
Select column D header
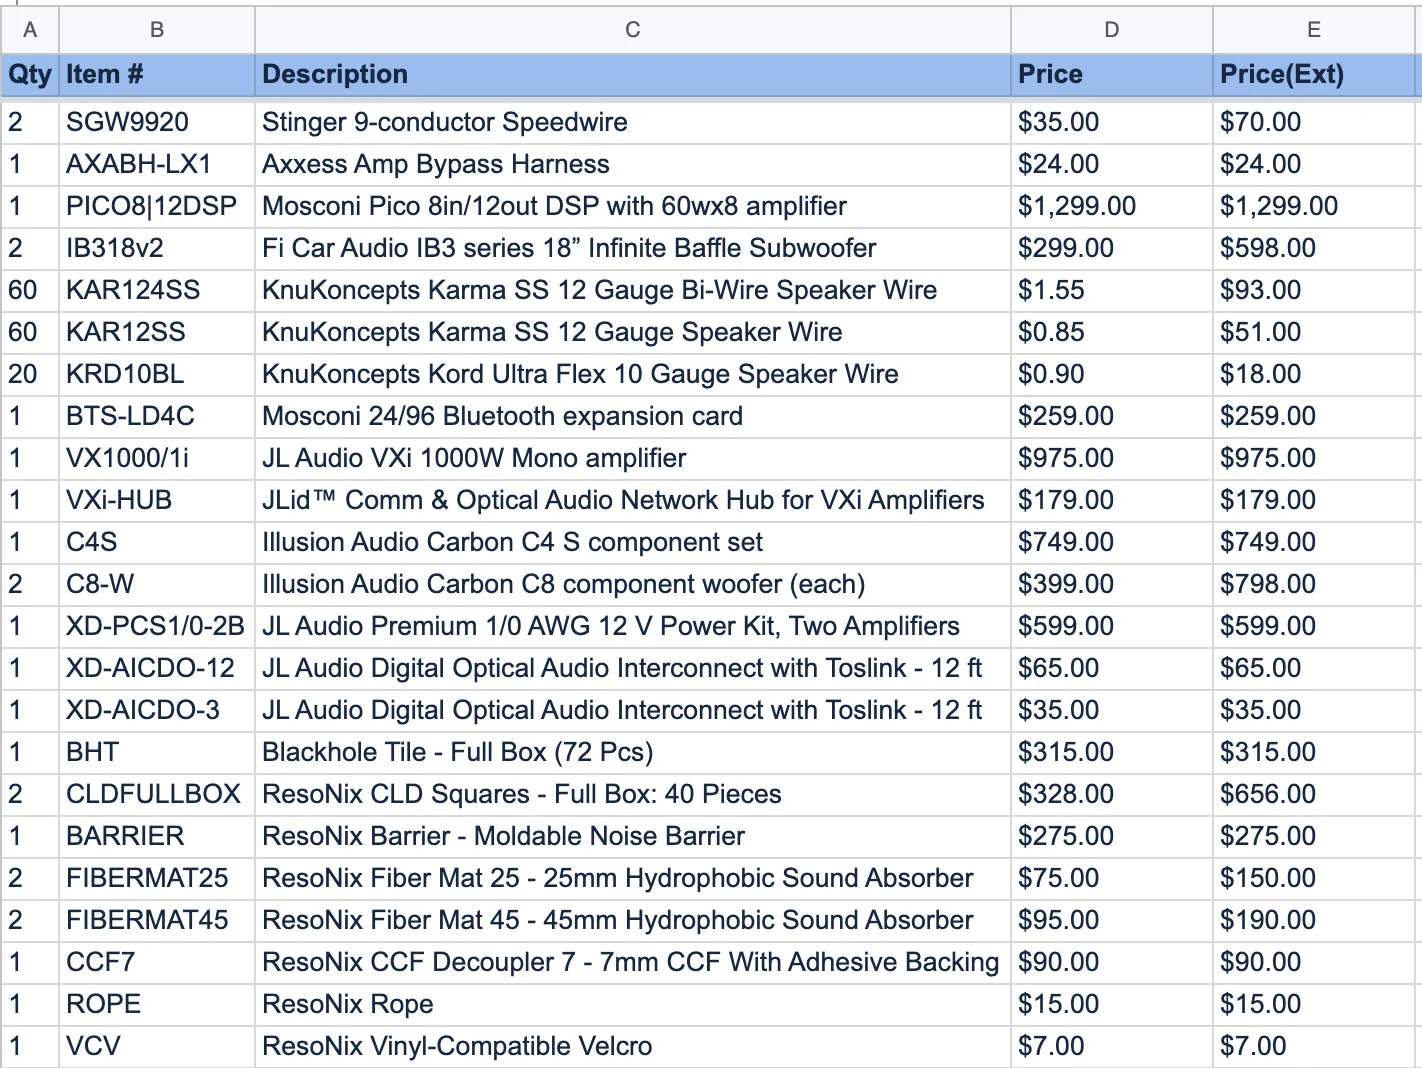coord(1112,30)
